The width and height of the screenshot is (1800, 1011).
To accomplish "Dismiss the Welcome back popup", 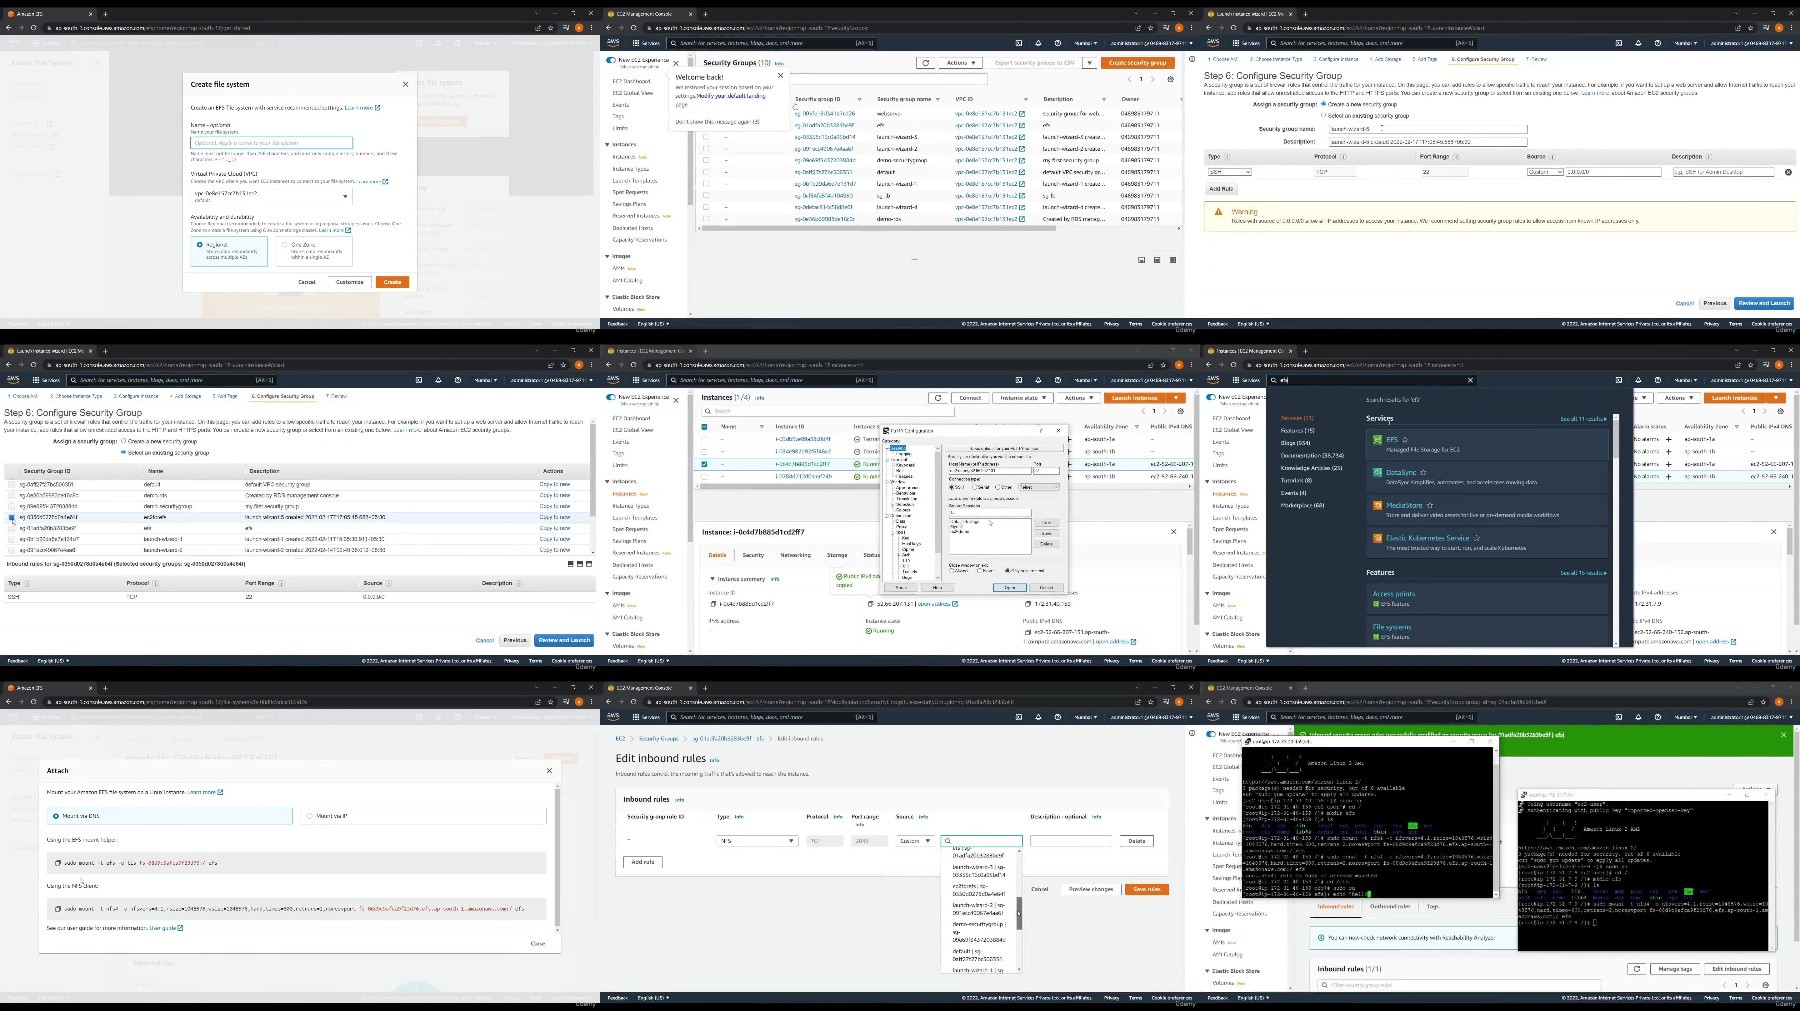I will 780,76.
